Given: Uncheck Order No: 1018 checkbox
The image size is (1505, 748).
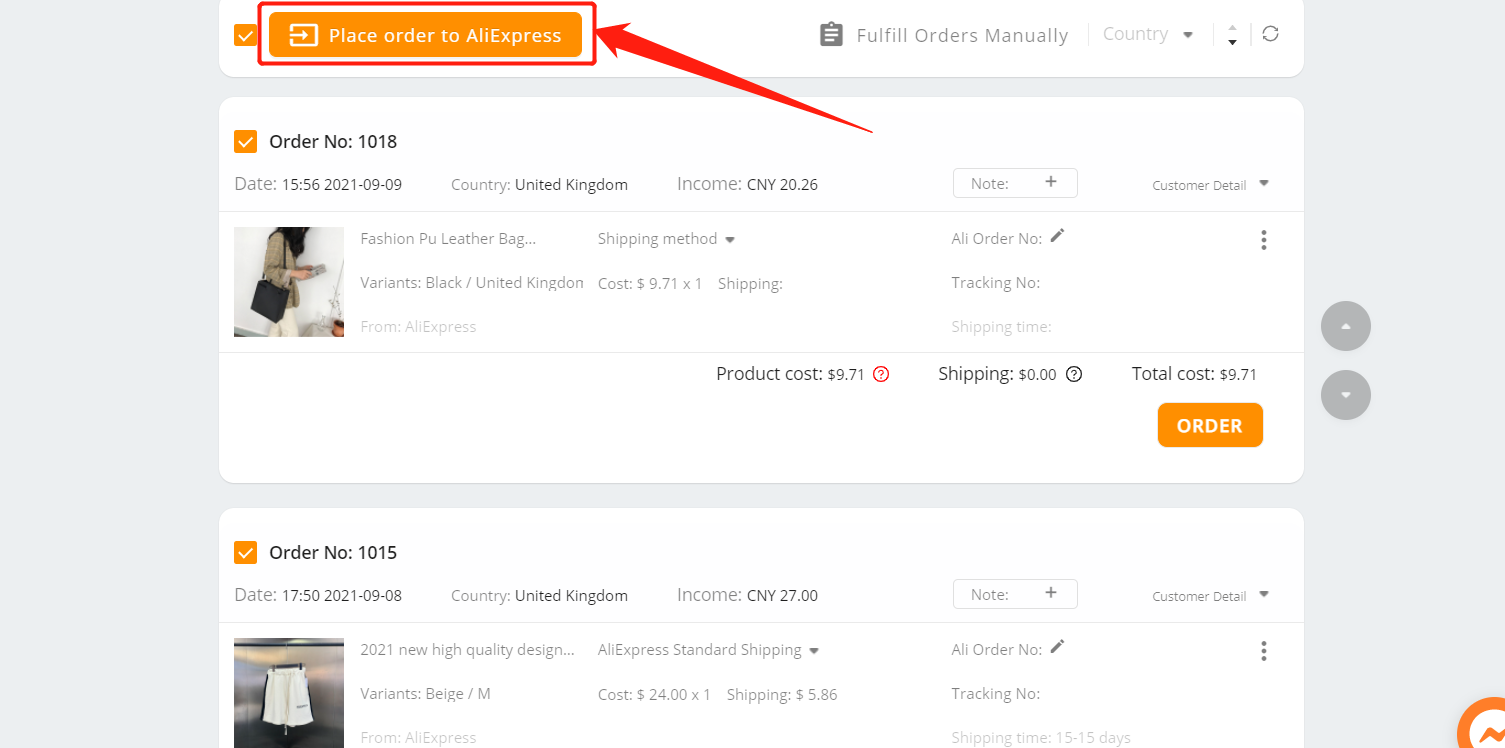Looking at the screenshot, I should click(x=245, y=141).
